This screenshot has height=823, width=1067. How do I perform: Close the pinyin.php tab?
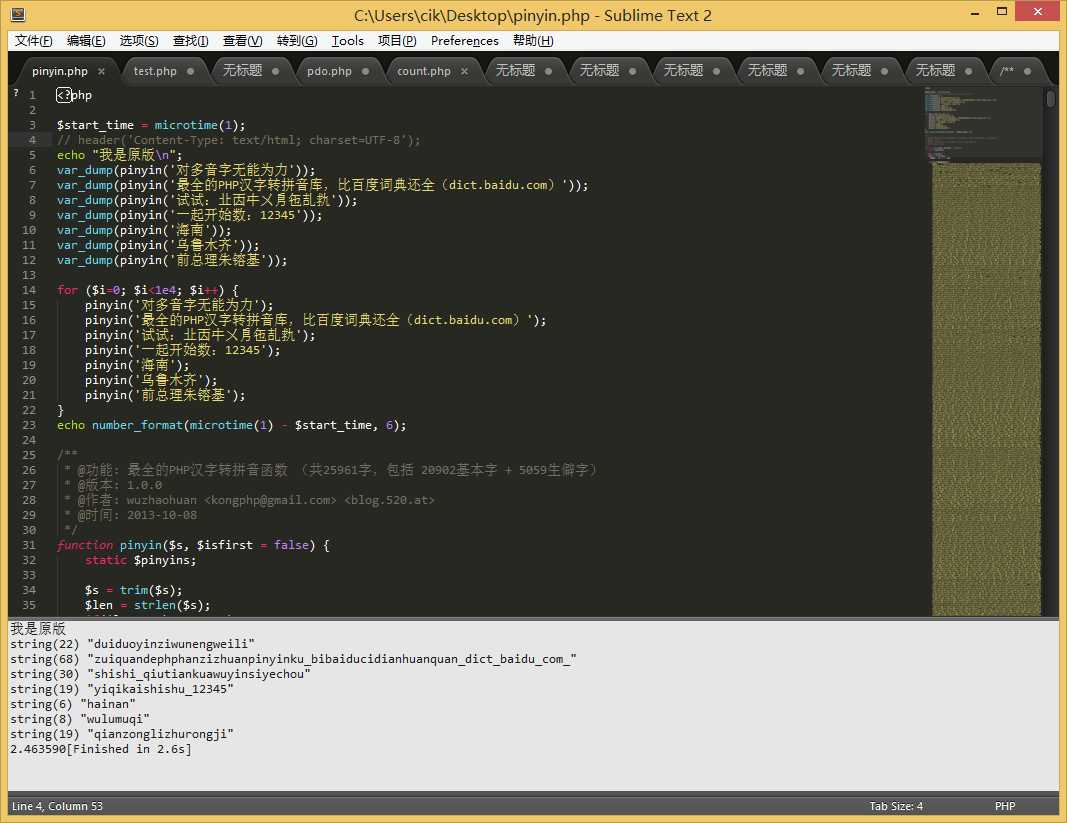pyautogui.click(x=101, y=72)
